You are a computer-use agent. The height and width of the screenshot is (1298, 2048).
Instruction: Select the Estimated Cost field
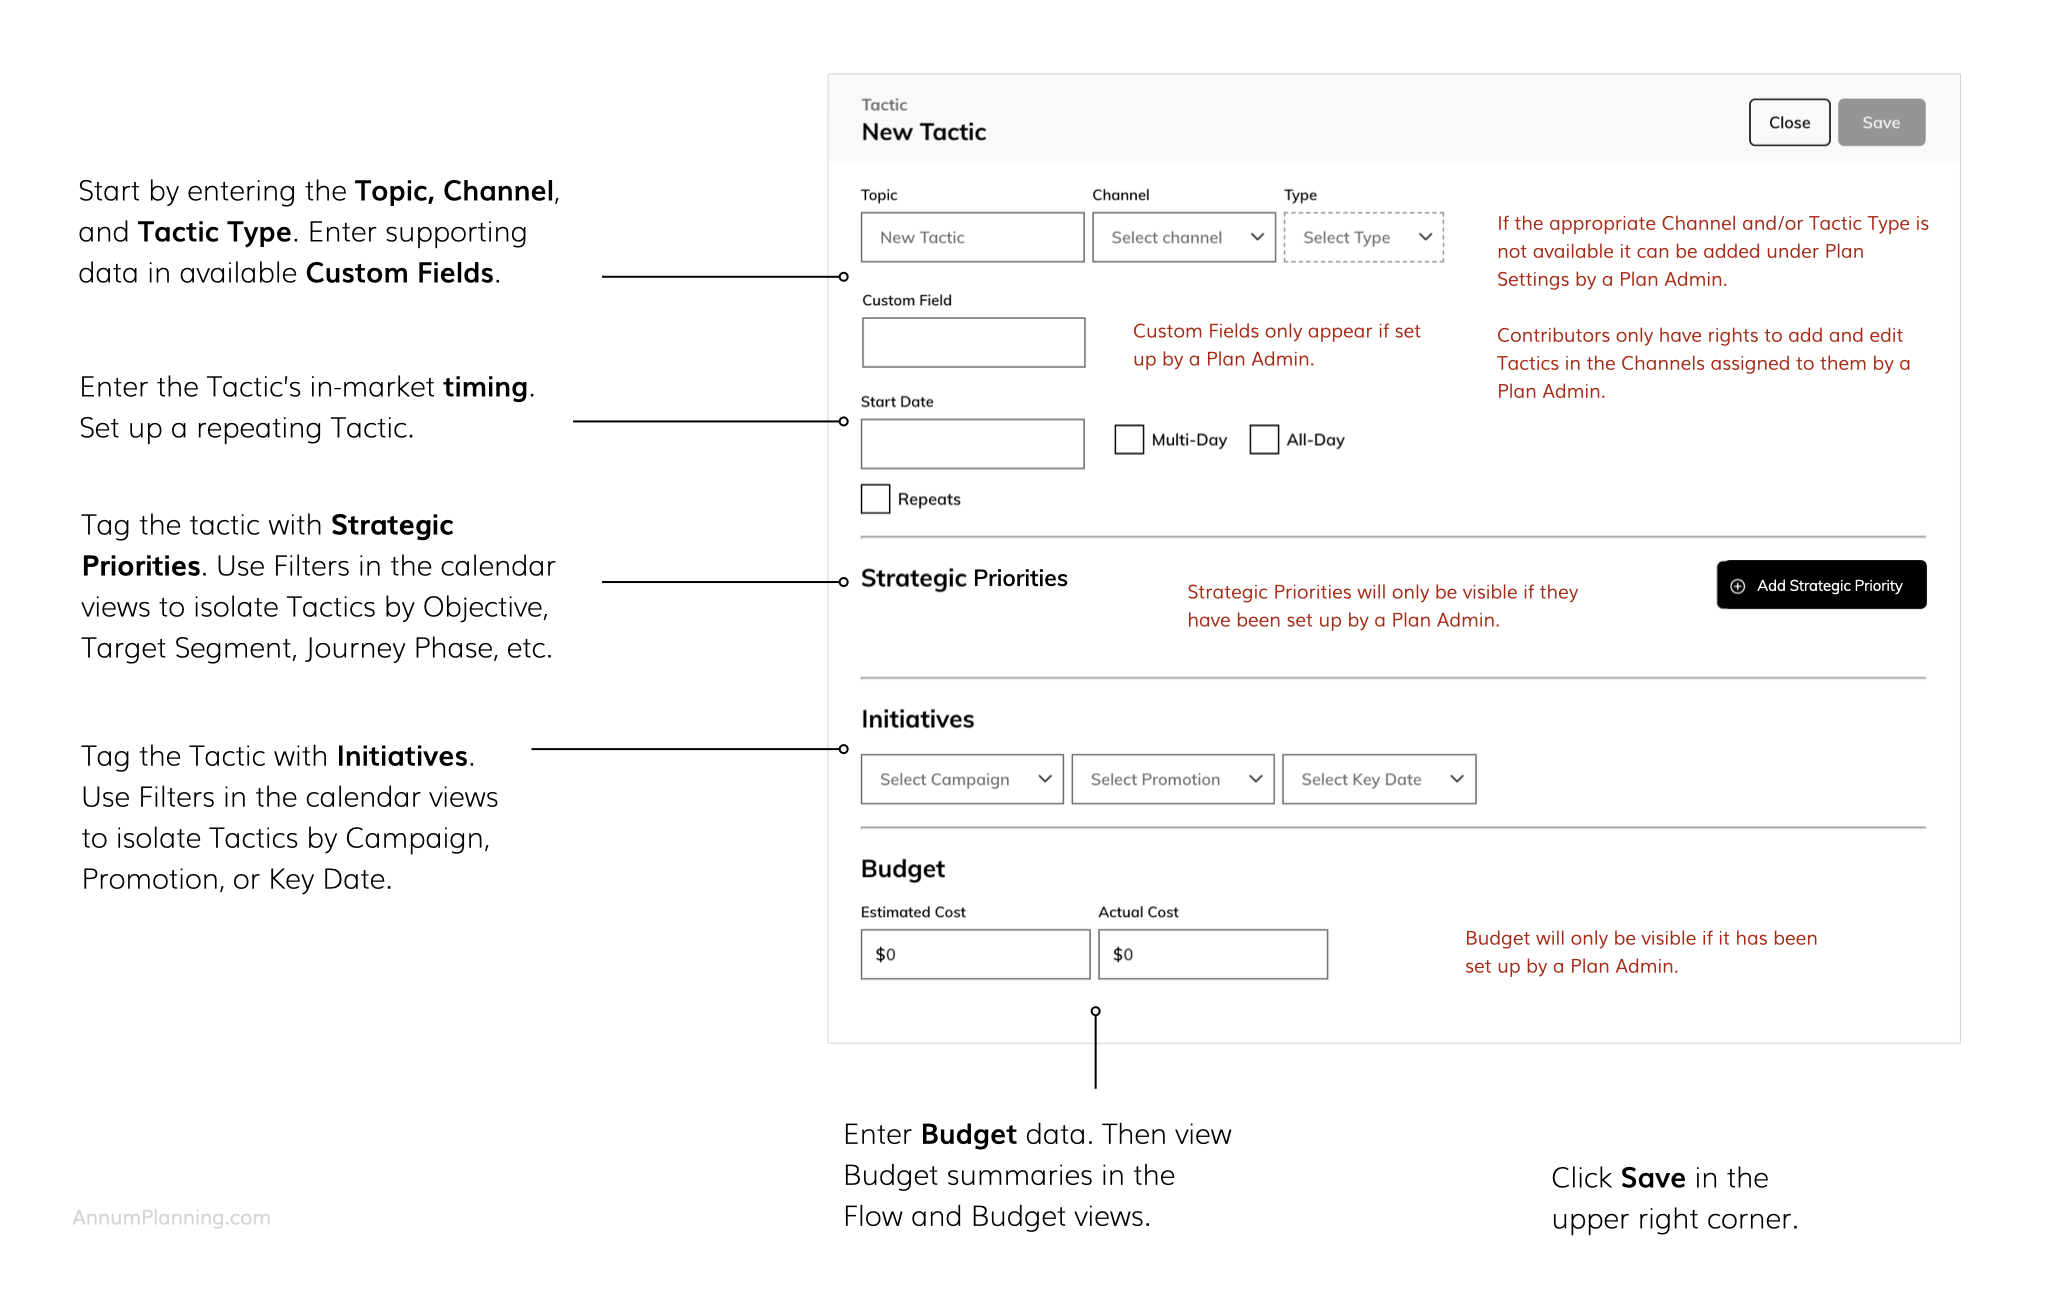click(x=975, y=954)
